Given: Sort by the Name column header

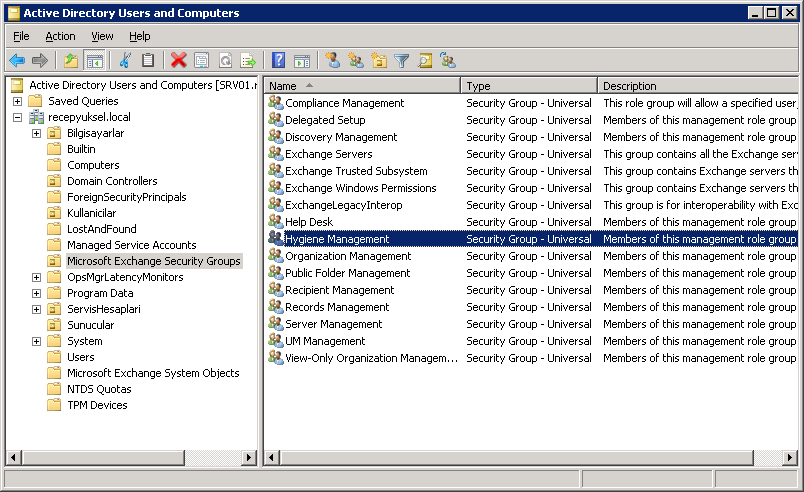Looking at the screenshot, I should [x=363, y=86].
